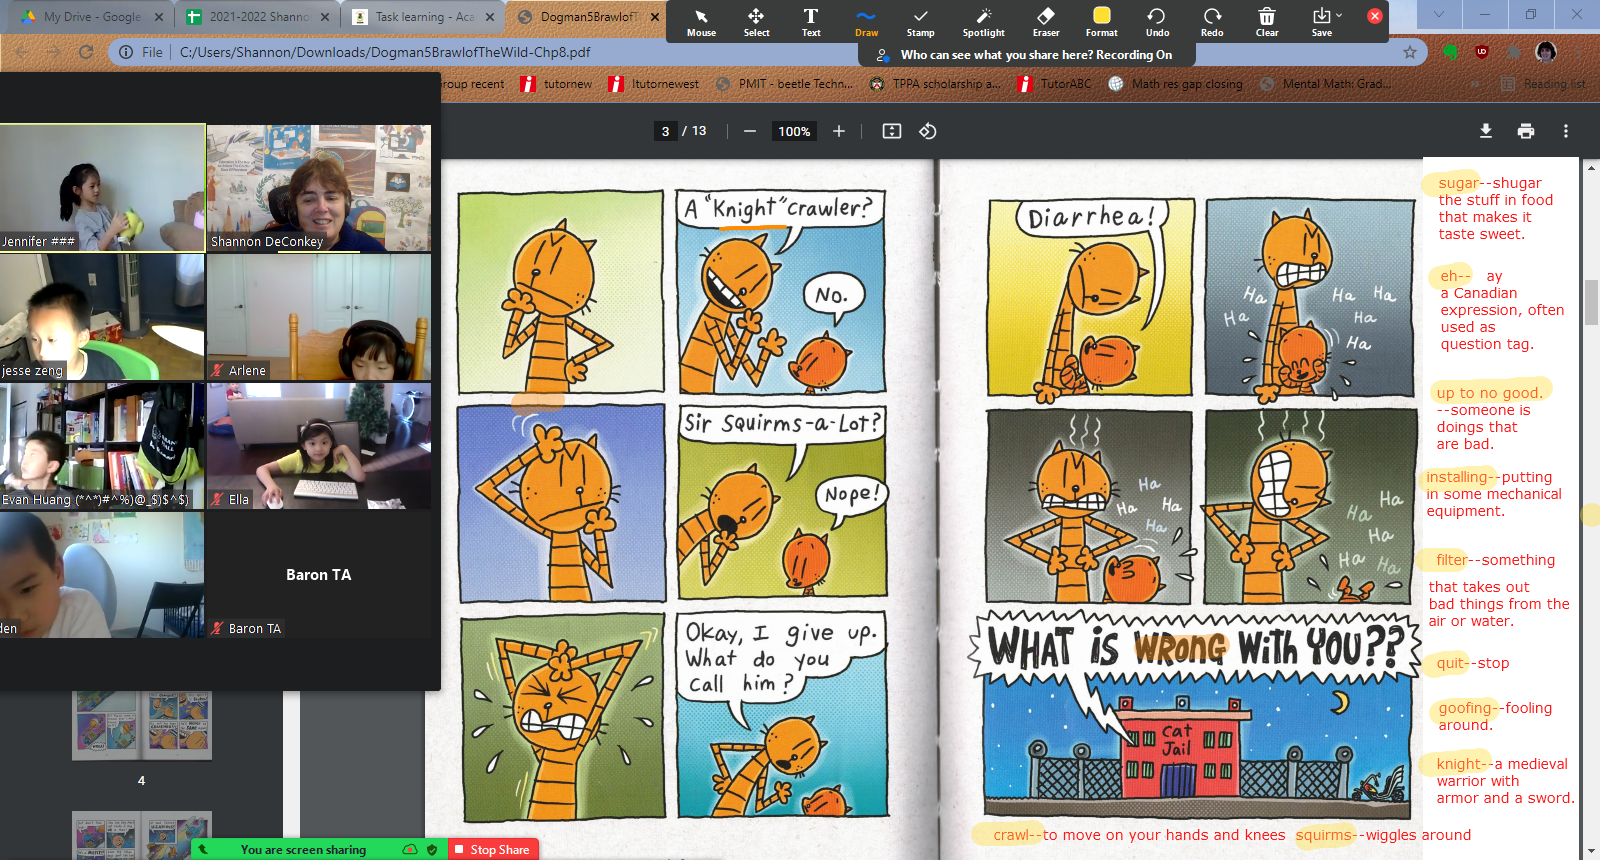Focus the address bar file path
The height and width of the screenshot is (860, 1600).
coord(385,52)
